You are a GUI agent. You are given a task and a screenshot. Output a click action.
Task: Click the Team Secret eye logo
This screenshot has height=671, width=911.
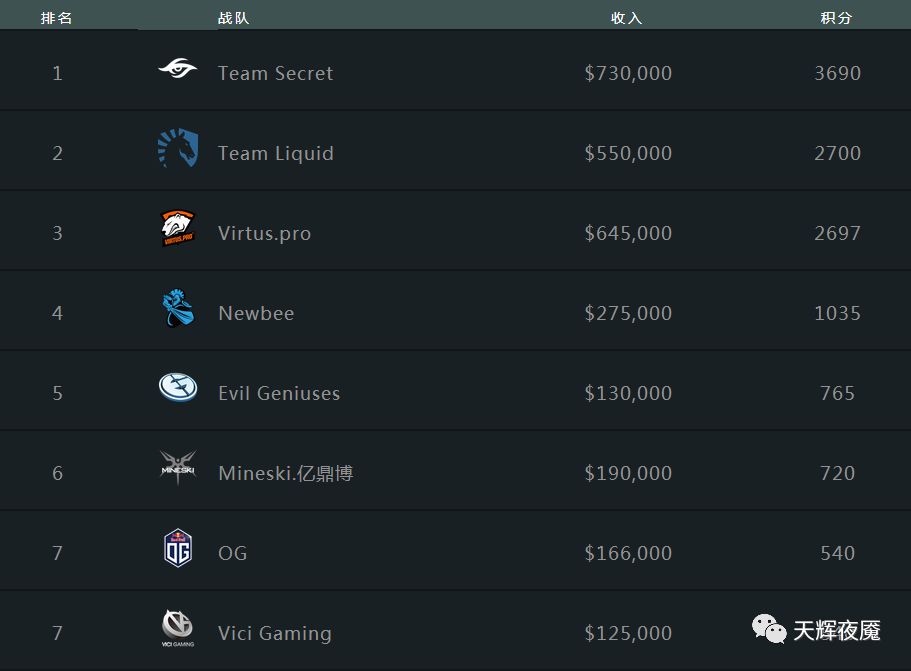coord(178,69)
